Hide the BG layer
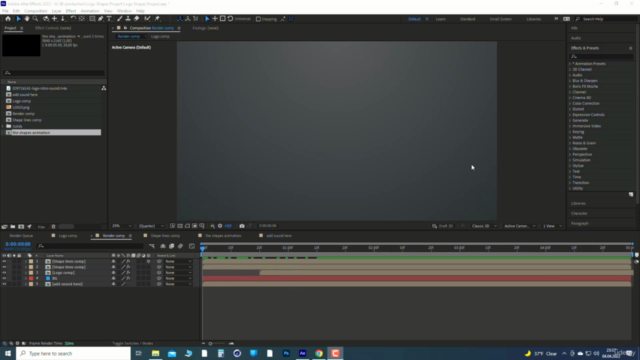The width and height of the screenshot is (640, 360). 4,278
